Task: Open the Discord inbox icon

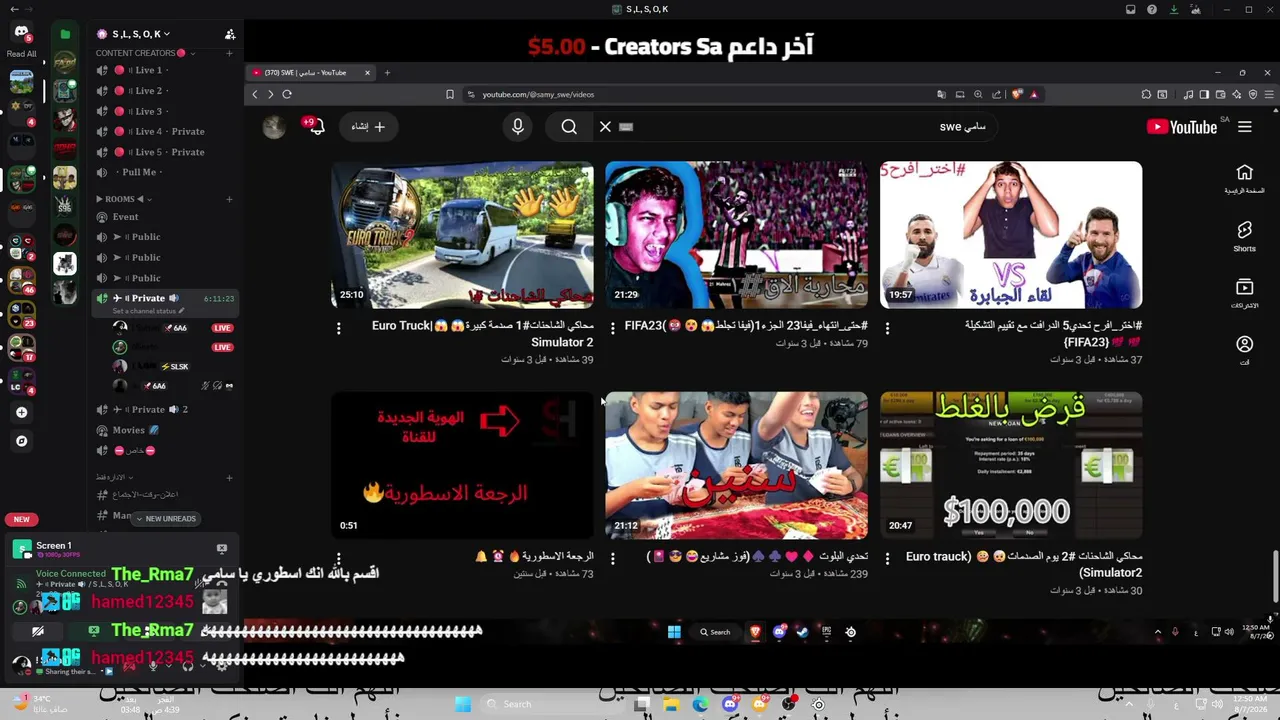Action: pyautogui.click(x=1130, y=9)
